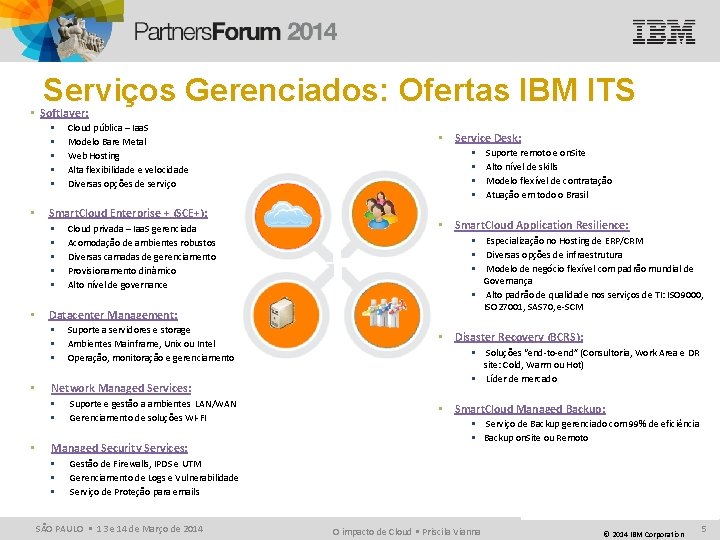Click the slide title Serviços Gerenciados: Ofertas IBM ITS
The height and width of the screenshot is (540, 720).
pos(338,89)
